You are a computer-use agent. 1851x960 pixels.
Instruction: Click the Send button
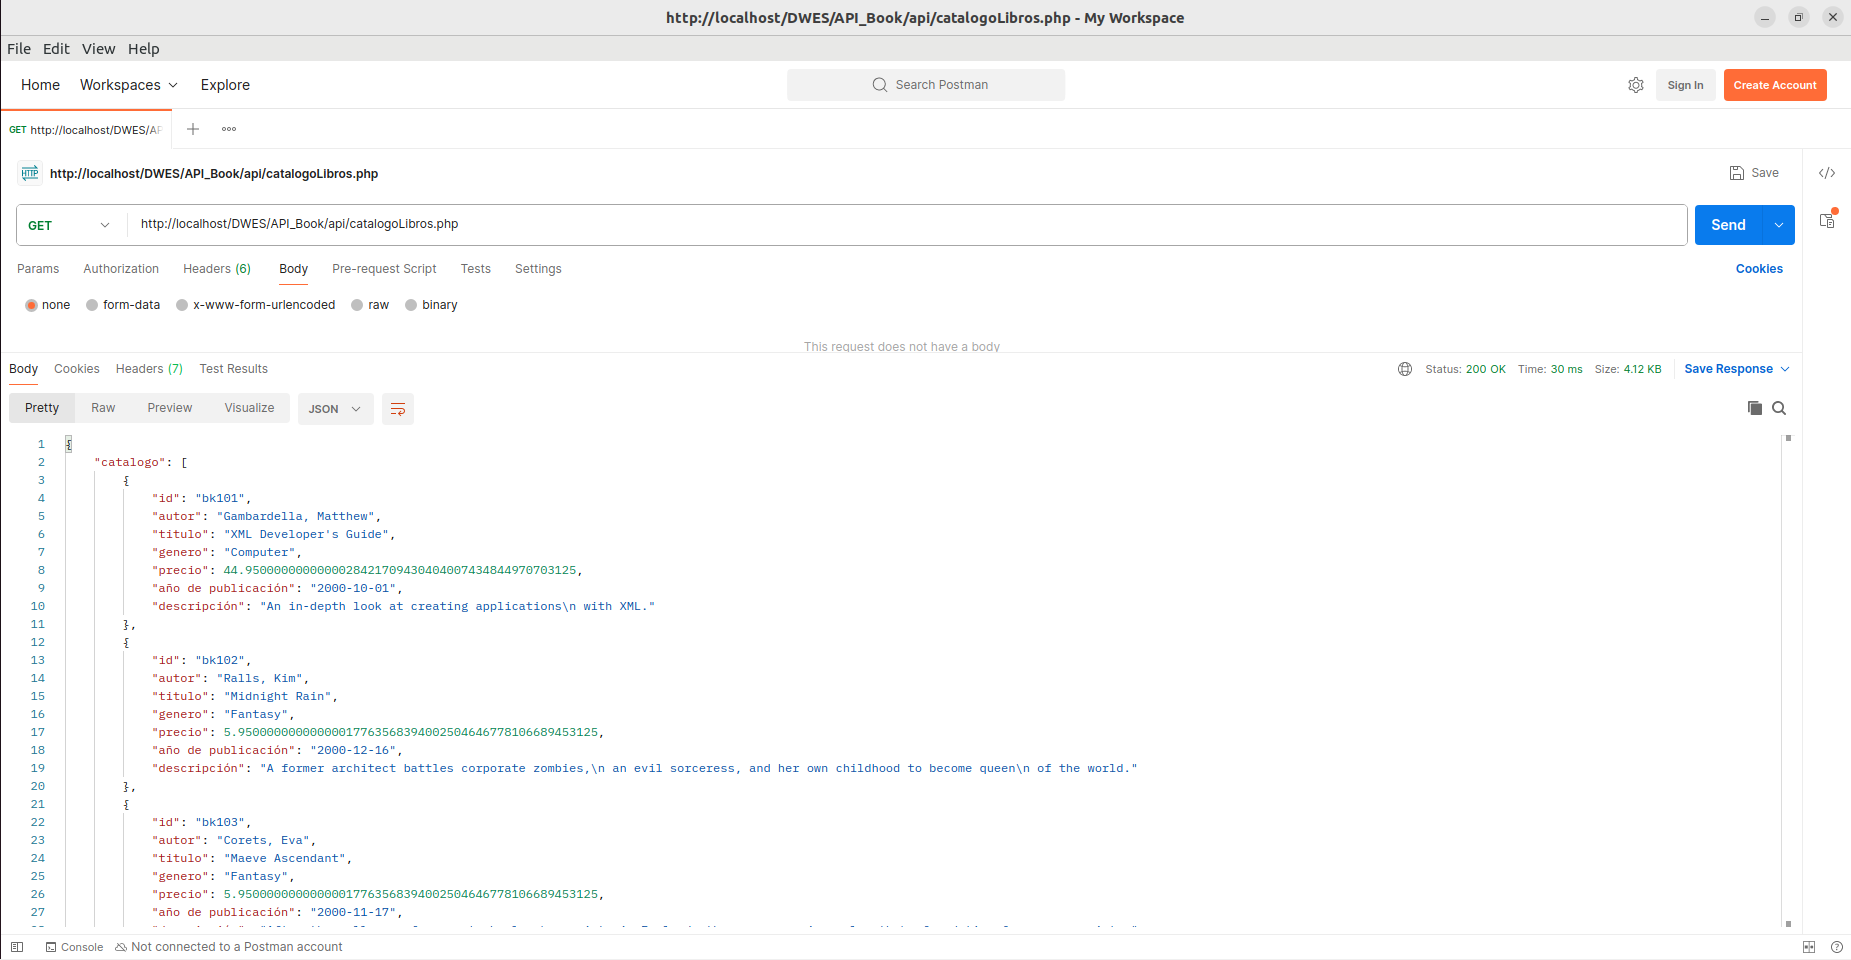1728,225
